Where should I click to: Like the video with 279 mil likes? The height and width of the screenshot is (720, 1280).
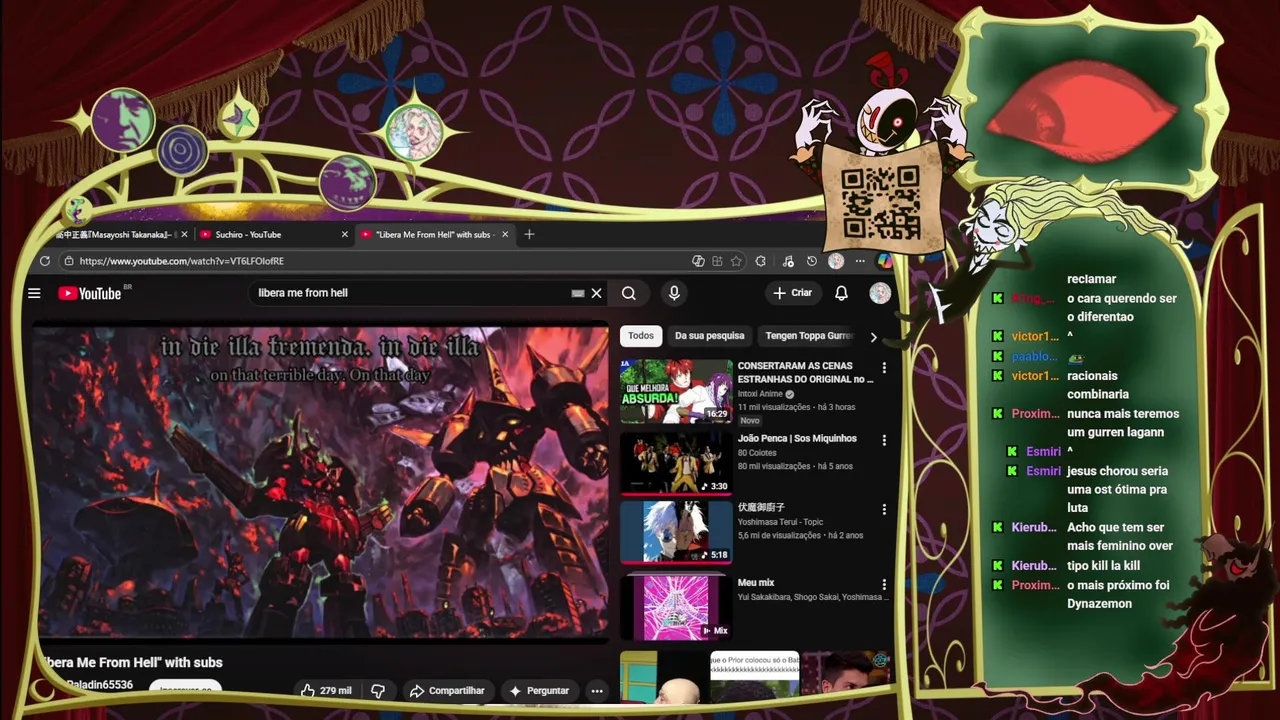coord(326,691)
